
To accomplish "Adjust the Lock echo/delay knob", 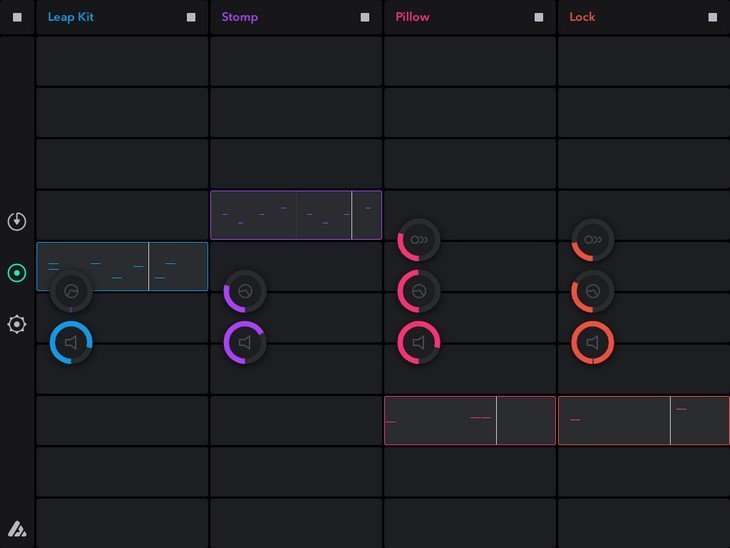I will [x=593, y=240].
